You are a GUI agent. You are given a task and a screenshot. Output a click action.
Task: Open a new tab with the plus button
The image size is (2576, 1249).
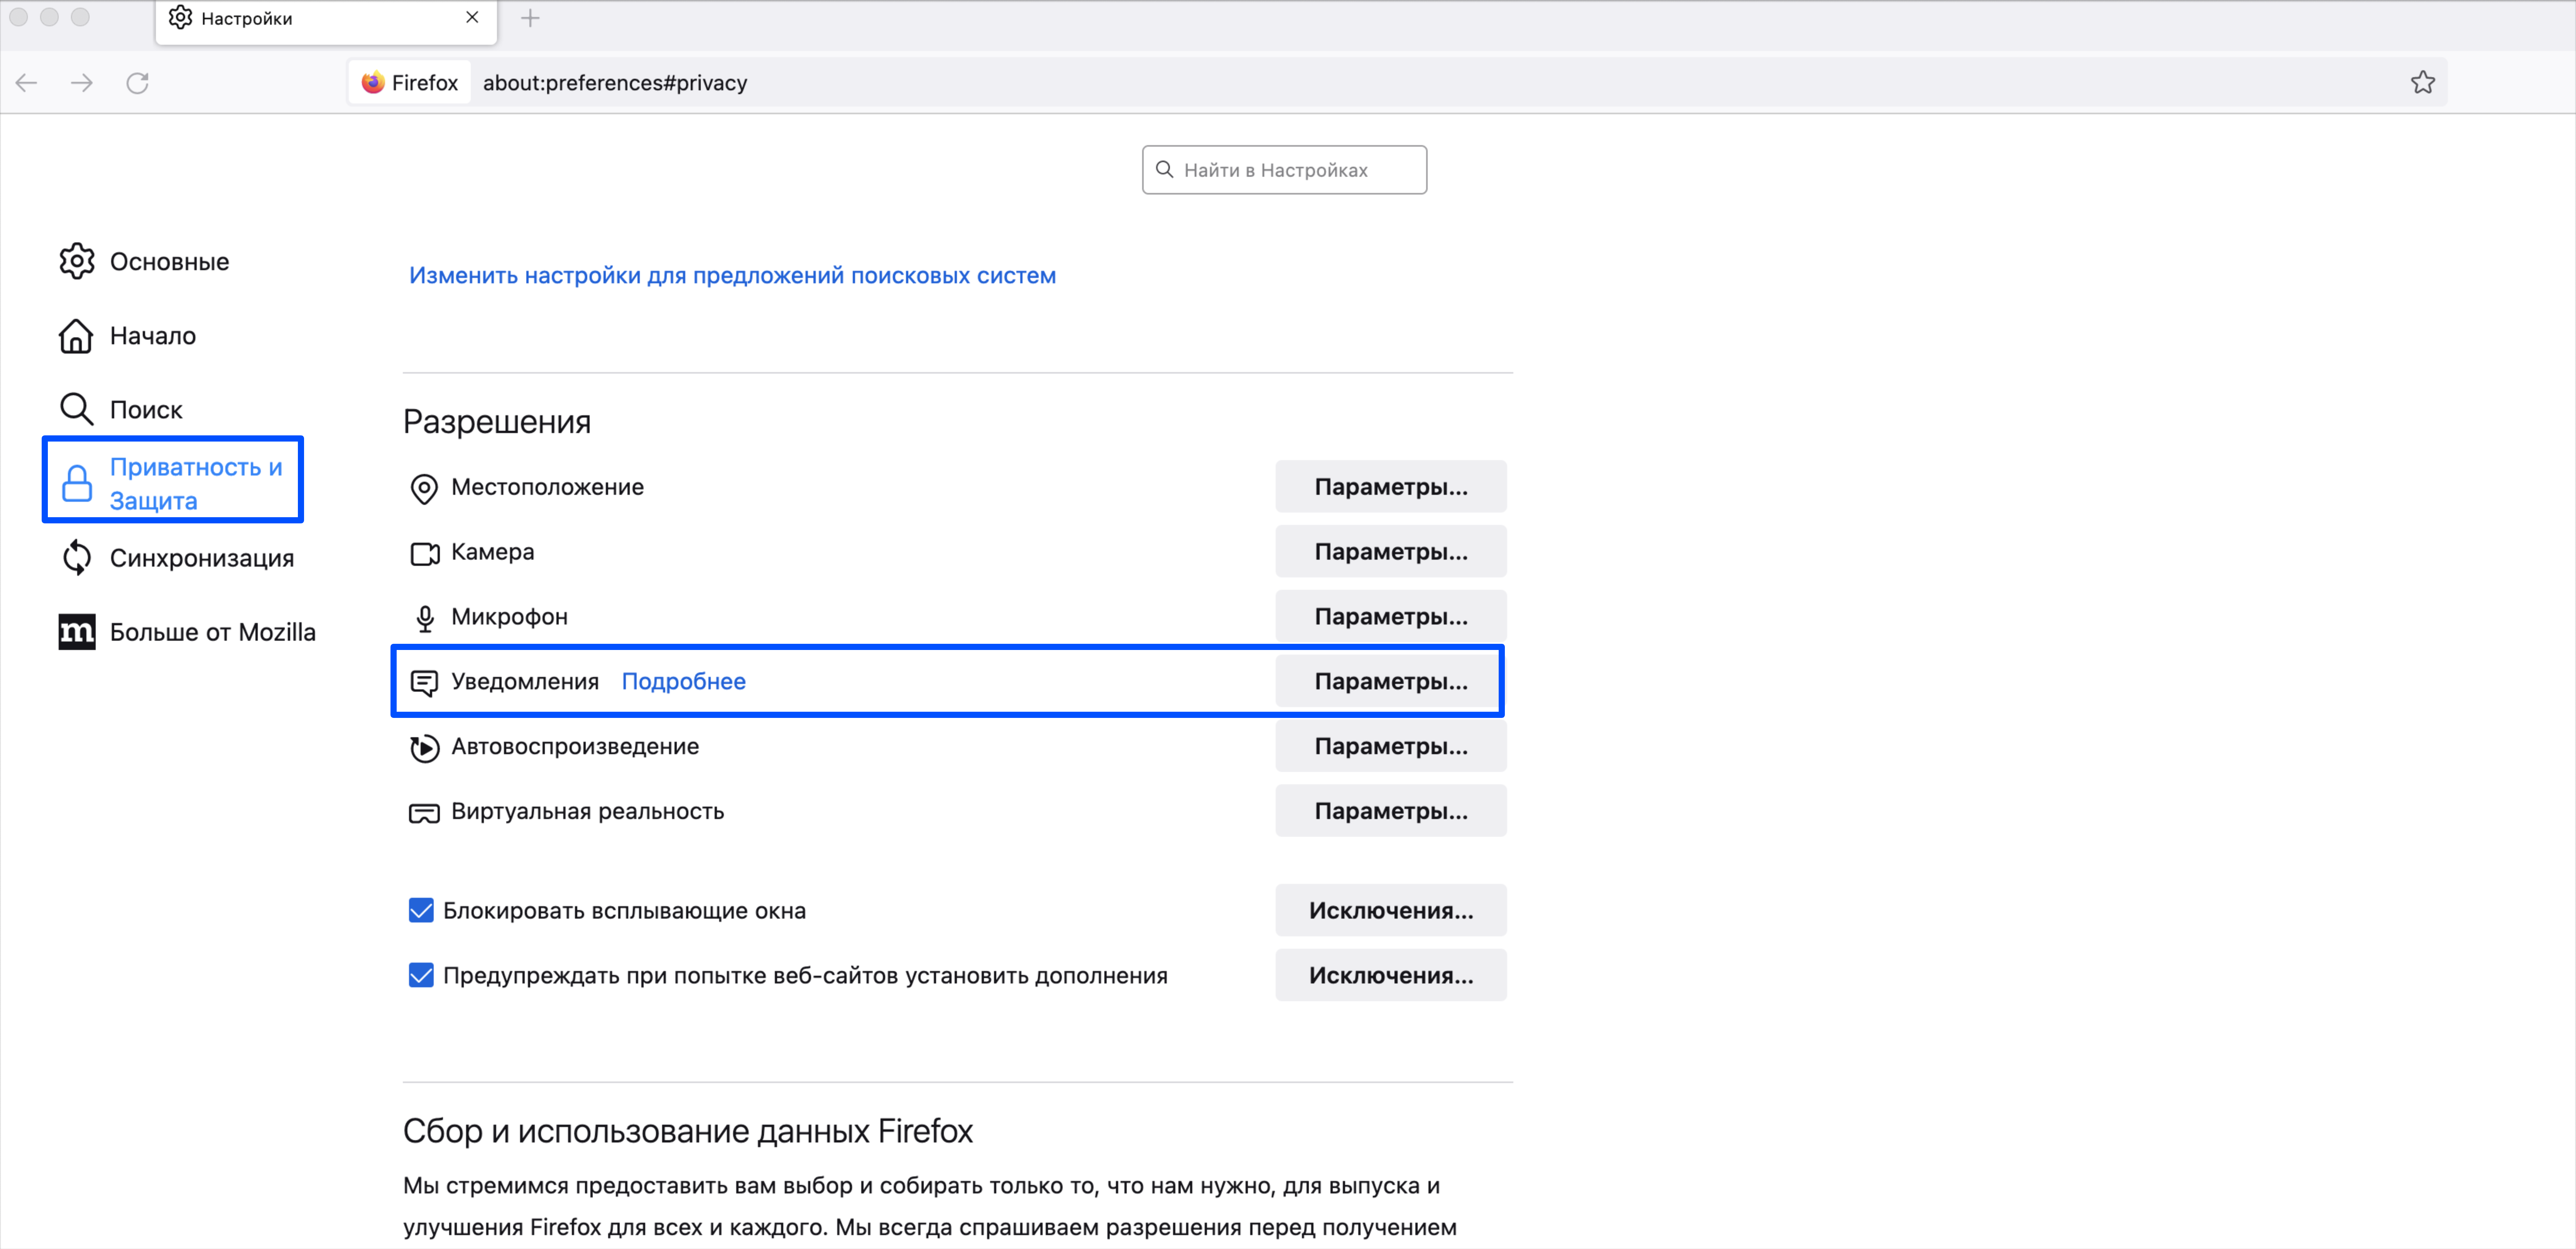530,18
